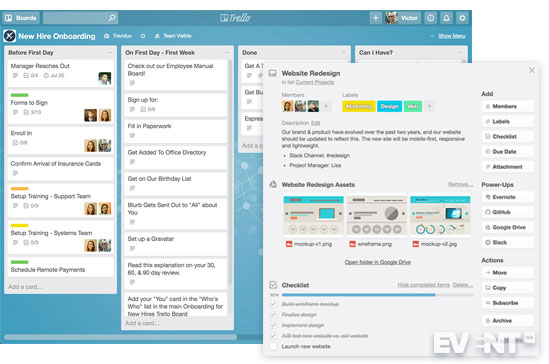Click the description Edit link

(315, 123)
